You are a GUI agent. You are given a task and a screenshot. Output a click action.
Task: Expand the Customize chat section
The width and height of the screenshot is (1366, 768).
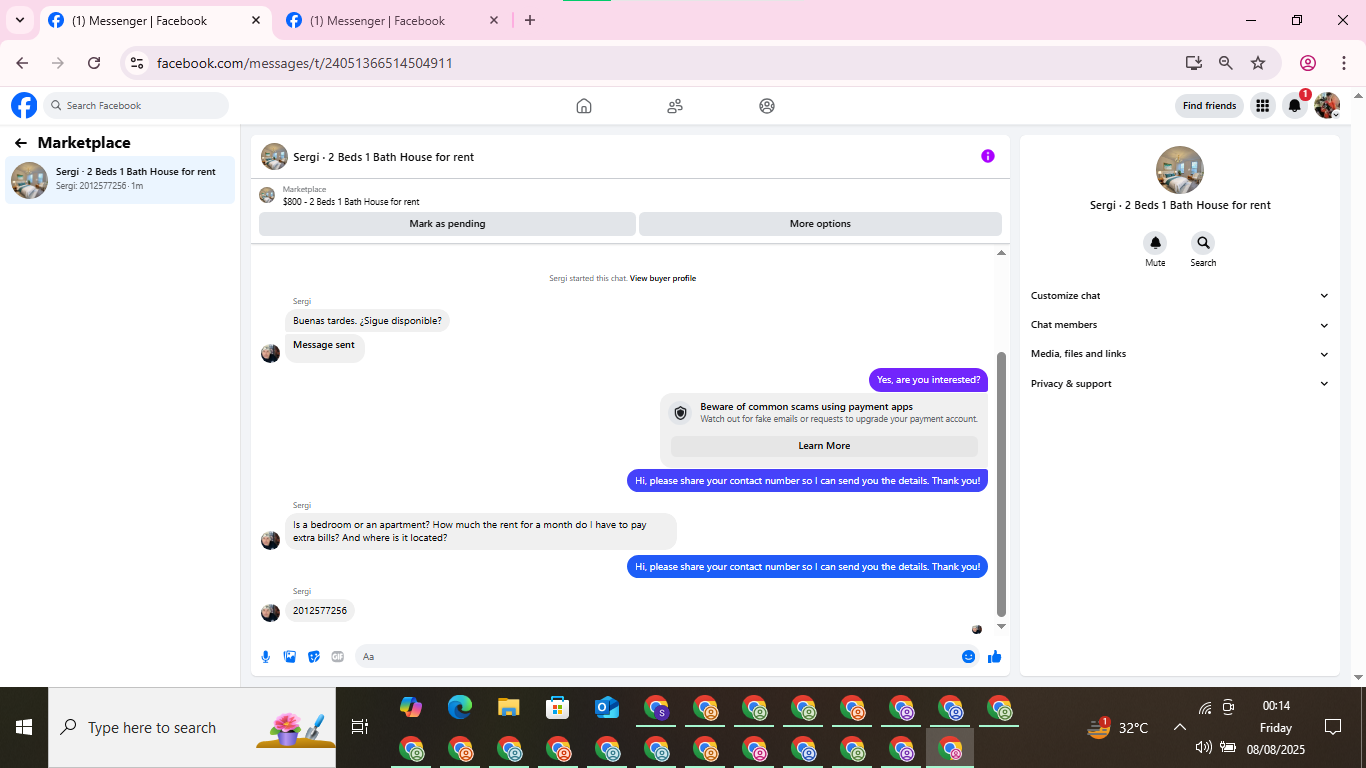(1180, 296)
